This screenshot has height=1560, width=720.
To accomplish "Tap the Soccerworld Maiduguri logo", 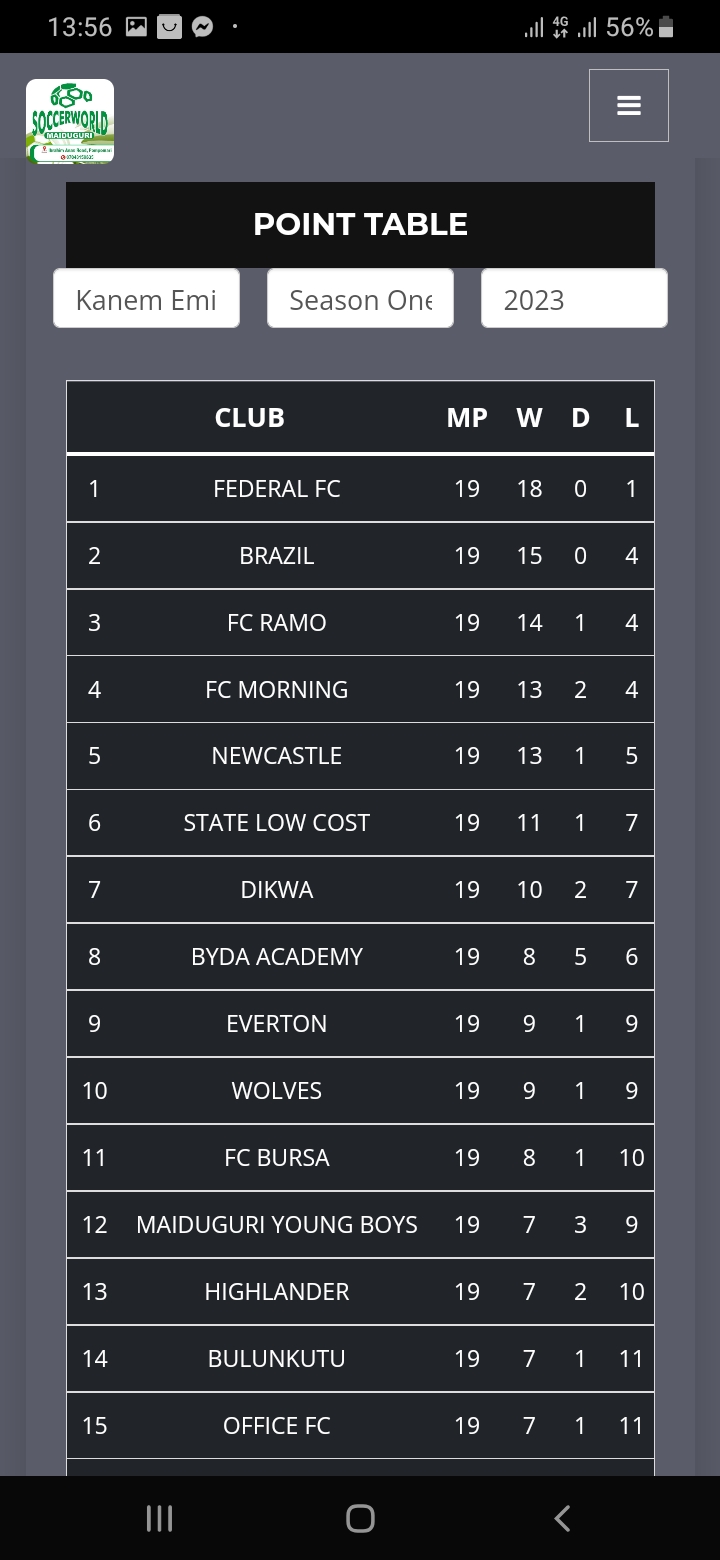I will [x=70, y=121].
